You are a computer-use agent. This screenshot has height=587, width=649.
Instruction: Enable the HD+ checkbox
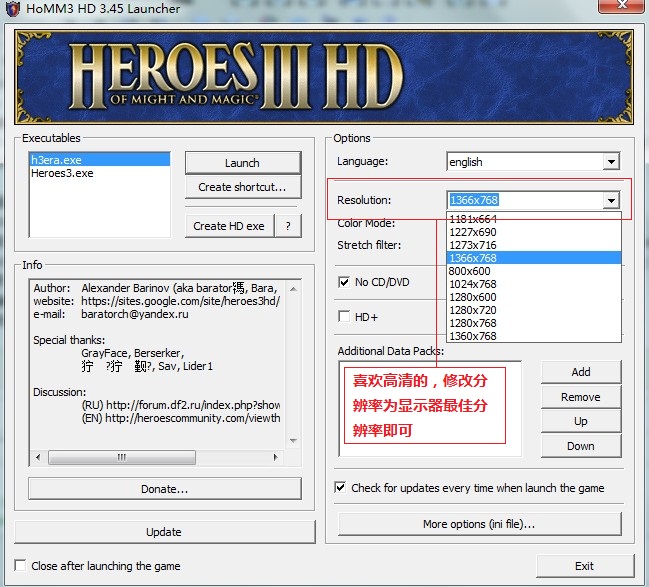coord(345,317)
